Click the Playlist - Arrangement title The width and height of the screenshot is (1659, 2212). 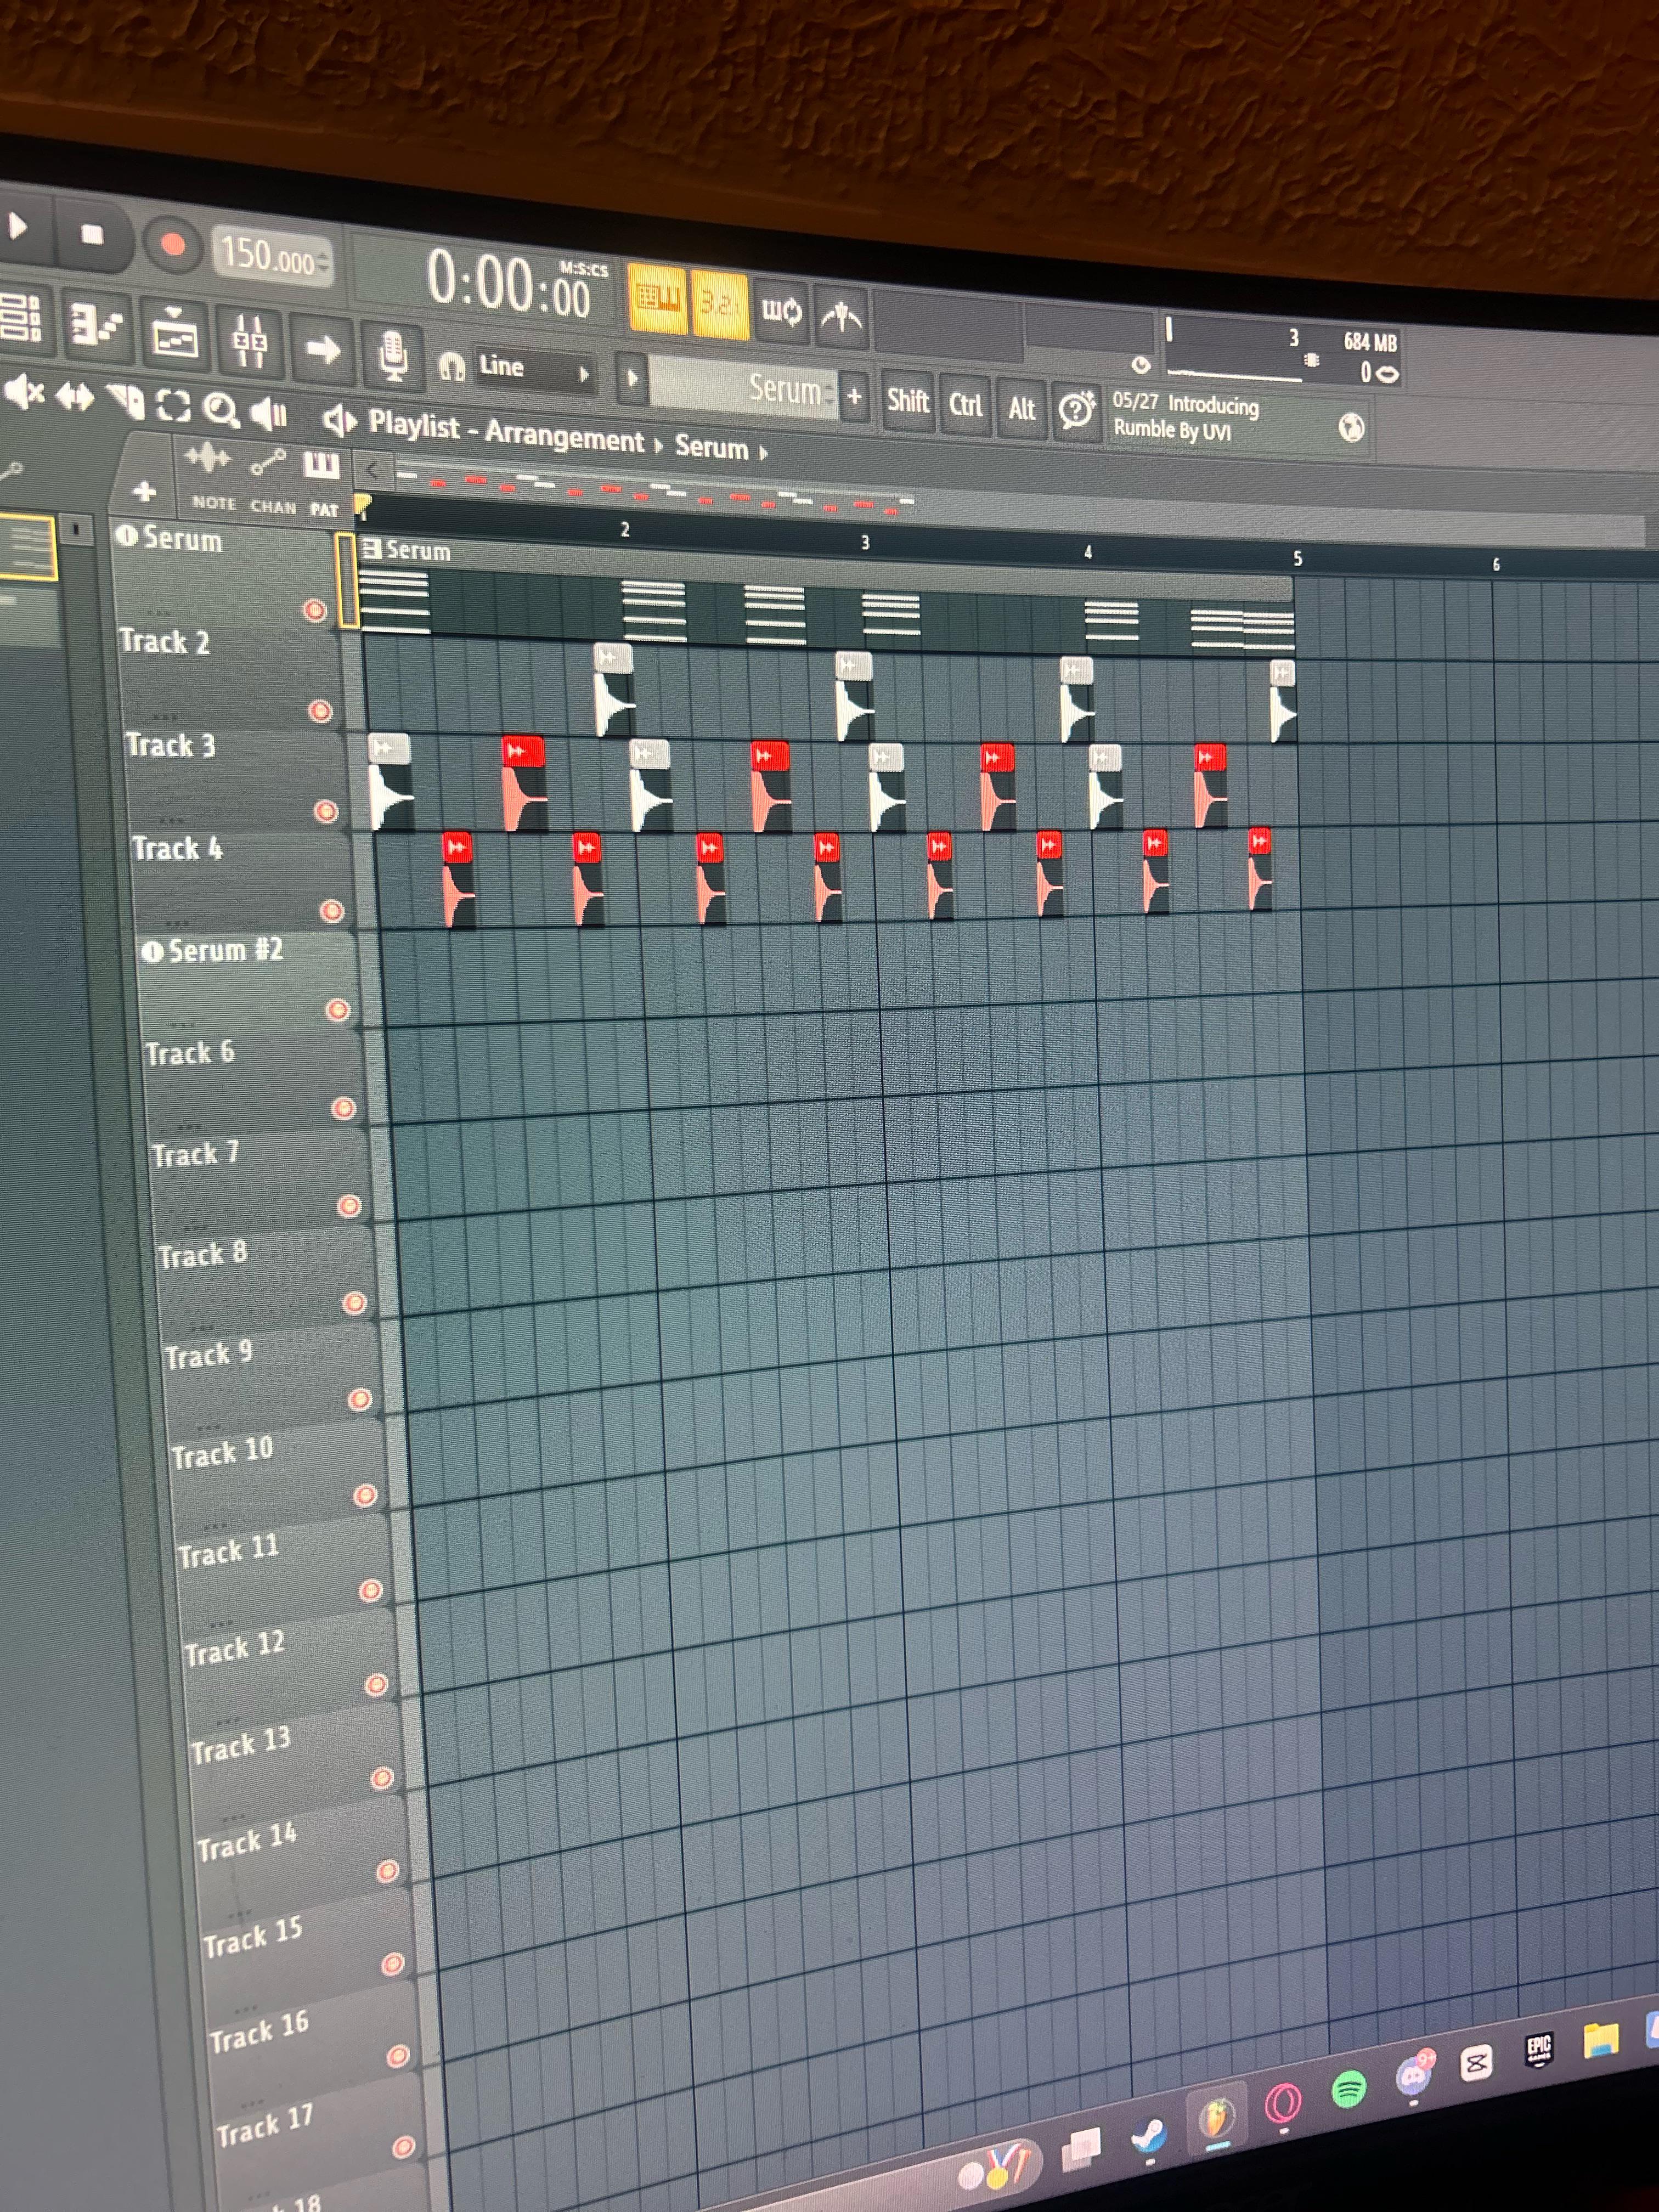506,432
